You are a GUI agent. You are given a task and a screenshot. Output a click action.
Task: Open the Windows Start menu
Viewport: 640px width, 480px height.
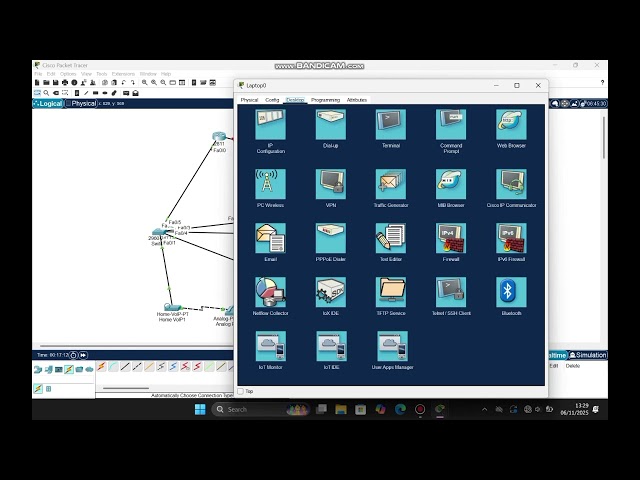200,409
